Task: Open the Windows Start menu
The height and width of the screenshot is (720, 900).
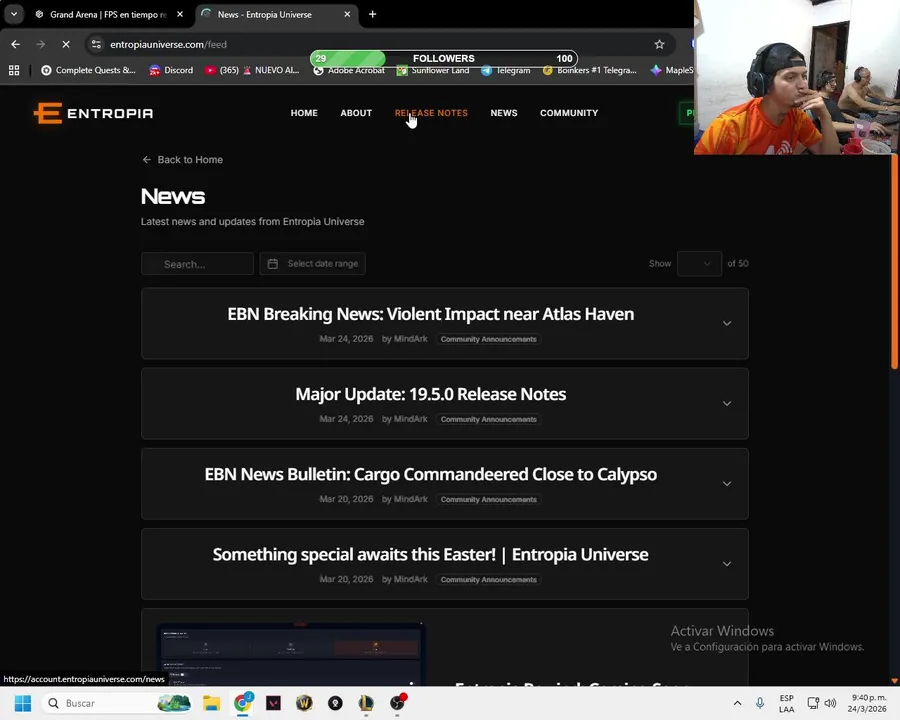Action: [x=23, y=703]
